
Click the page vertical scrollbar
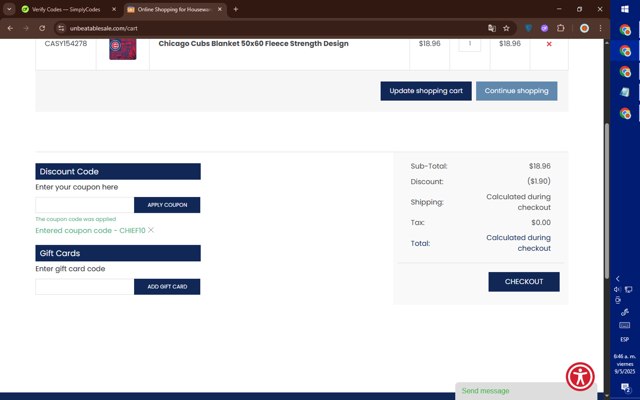click(x=607, y=200)
